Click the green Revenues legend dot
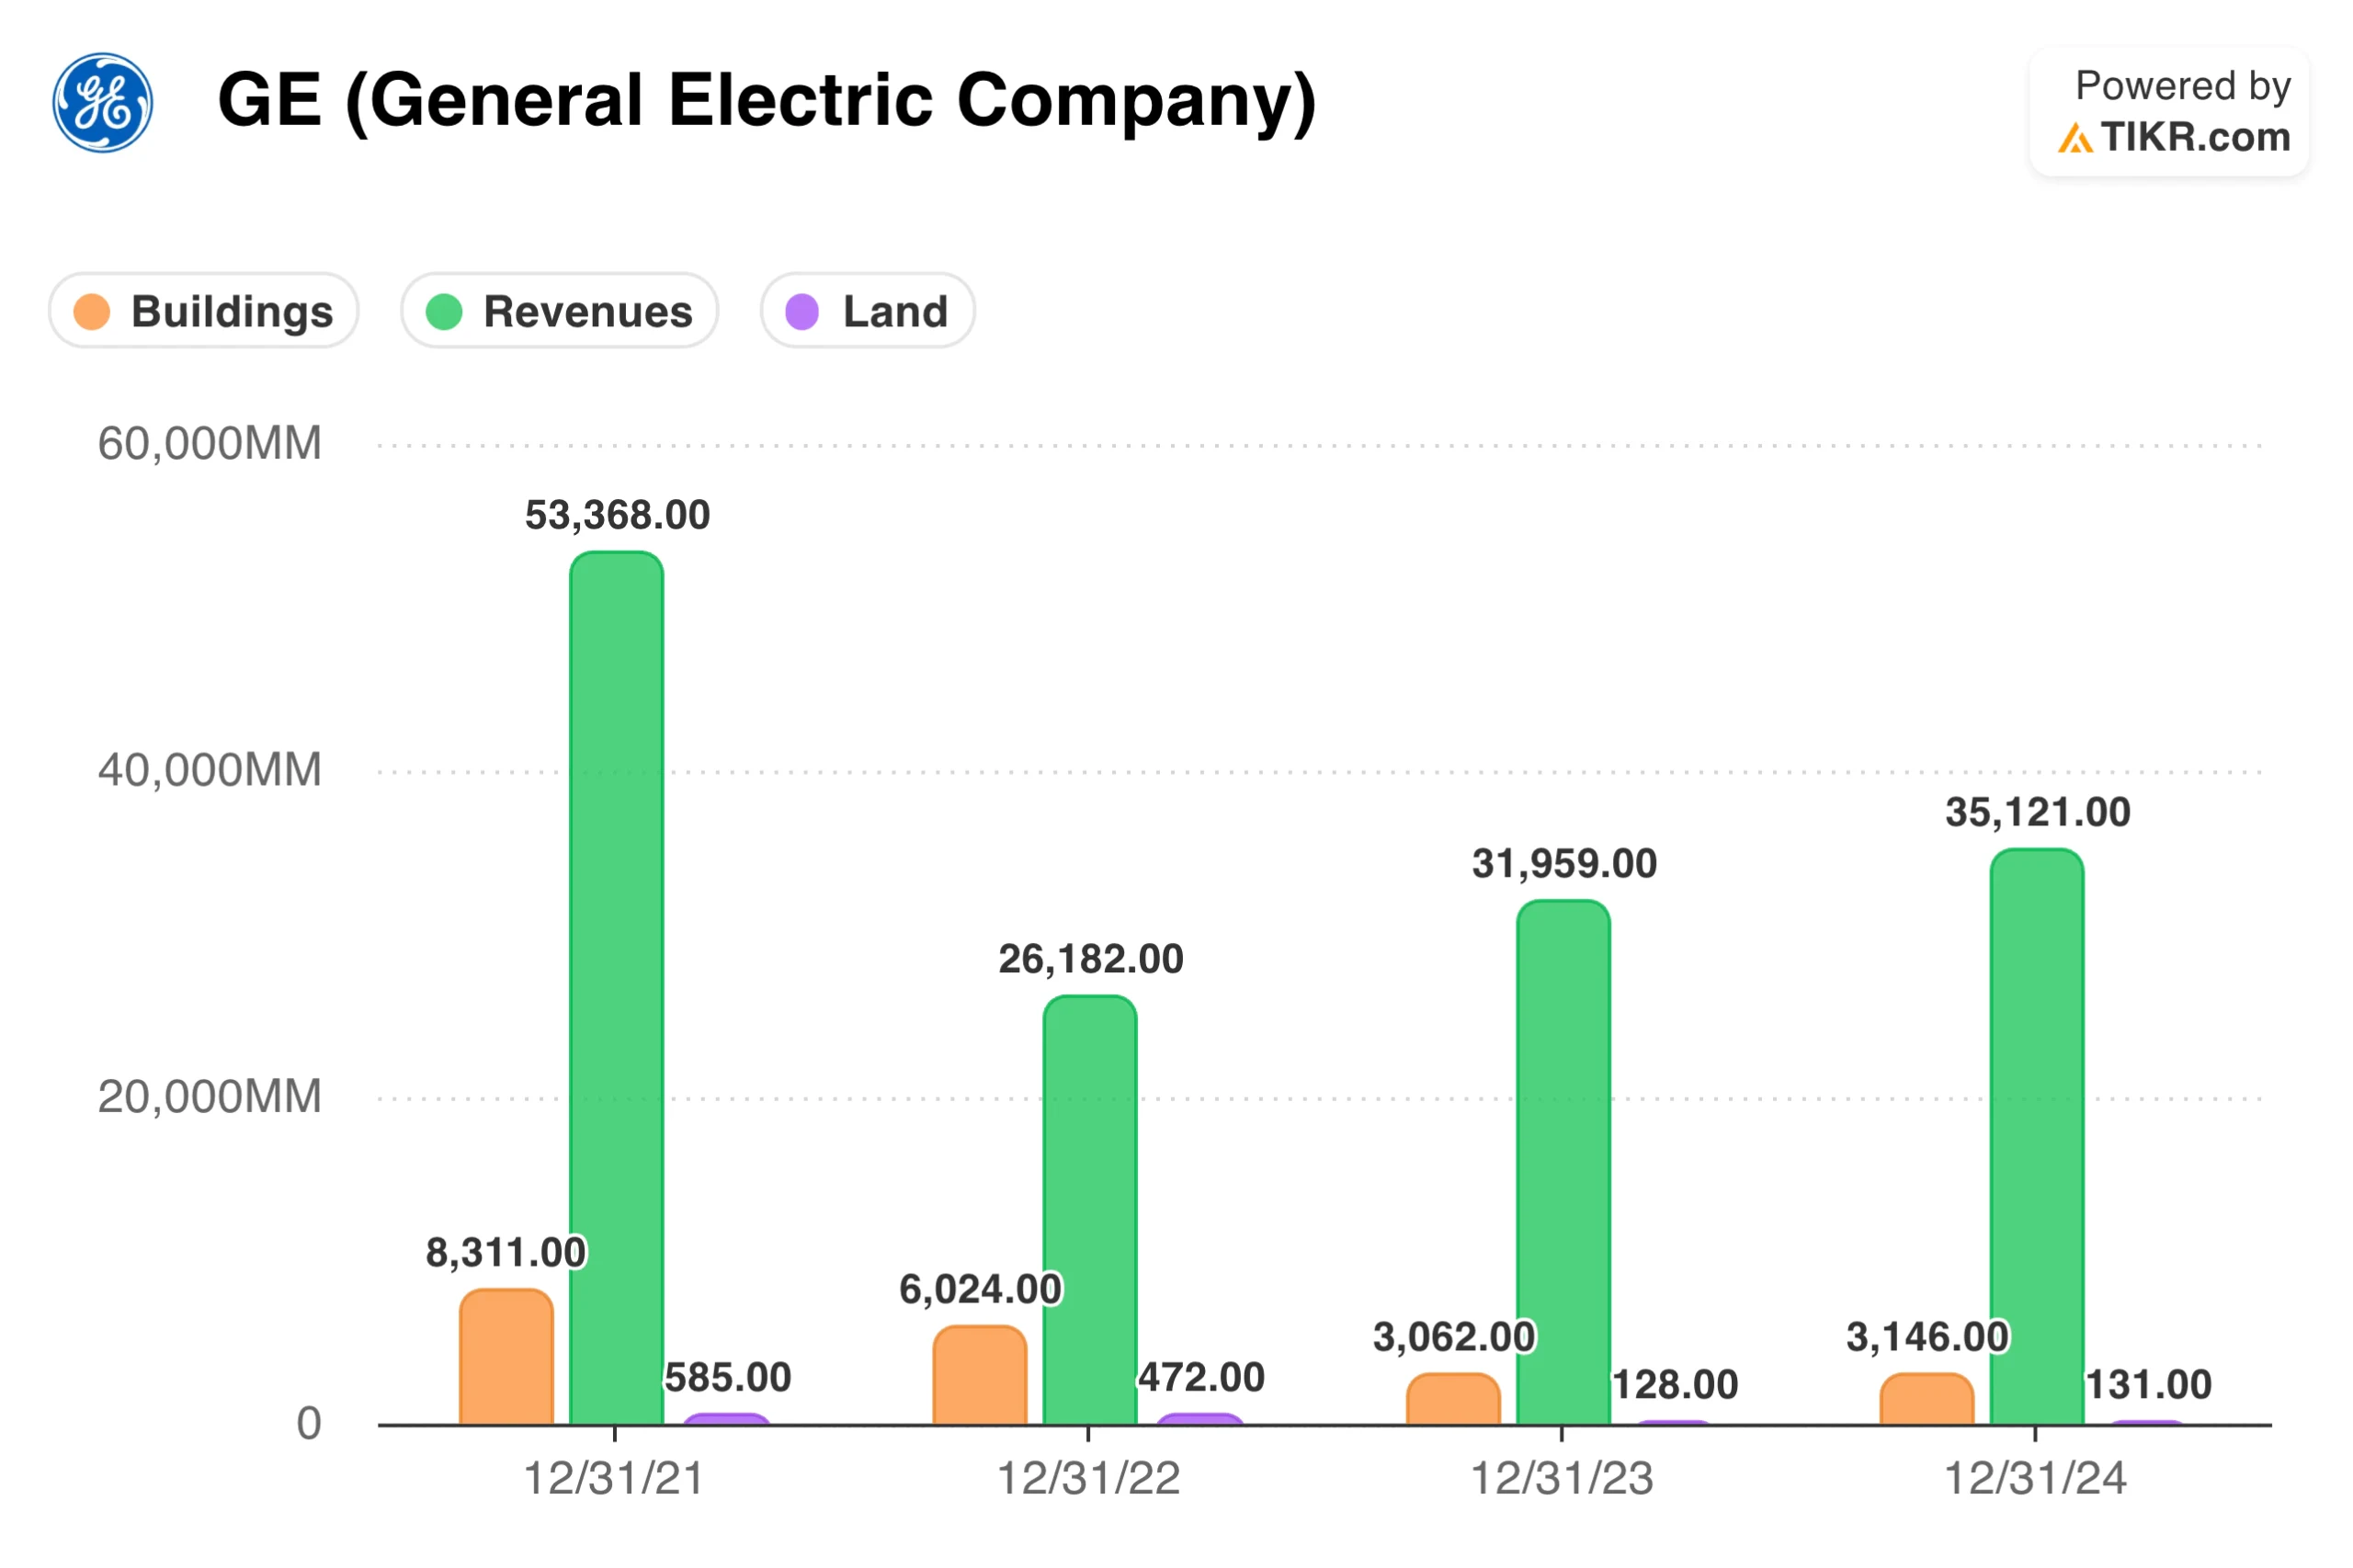Viewport: 2353px width, 1568px height. (x=443, y=311)
